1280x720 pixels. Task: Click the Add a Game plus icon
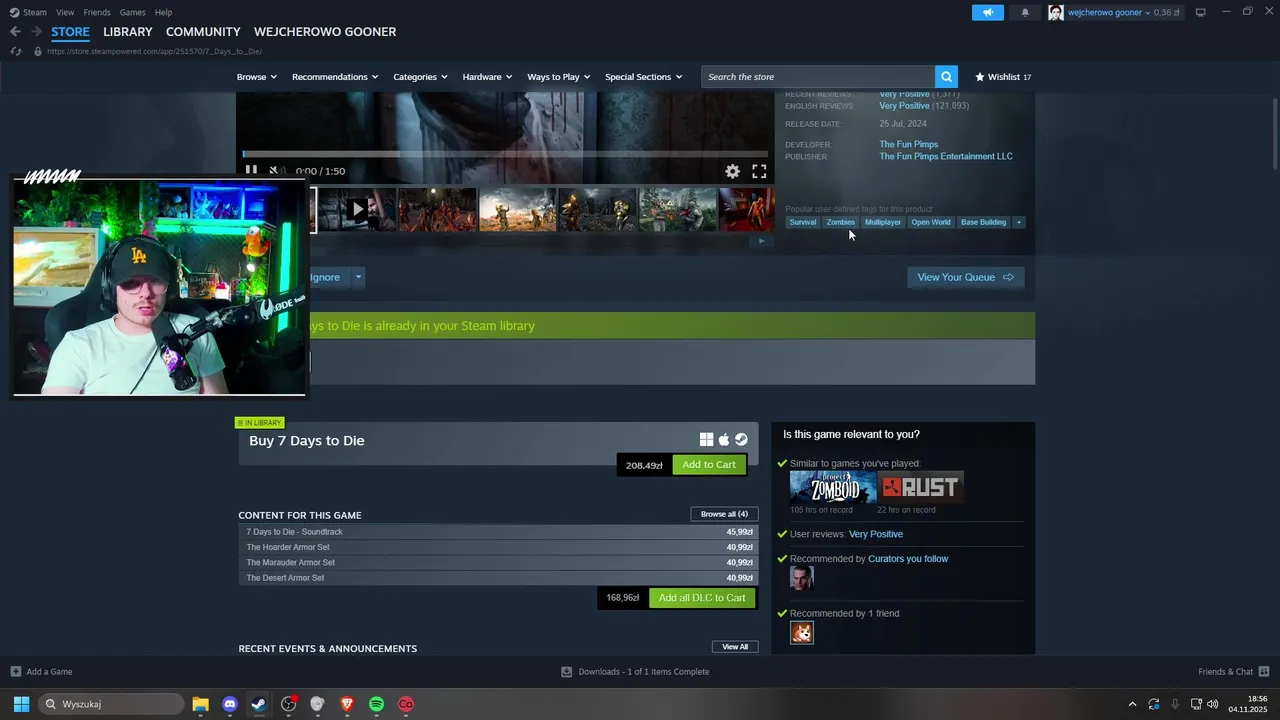tap(15, 671)
